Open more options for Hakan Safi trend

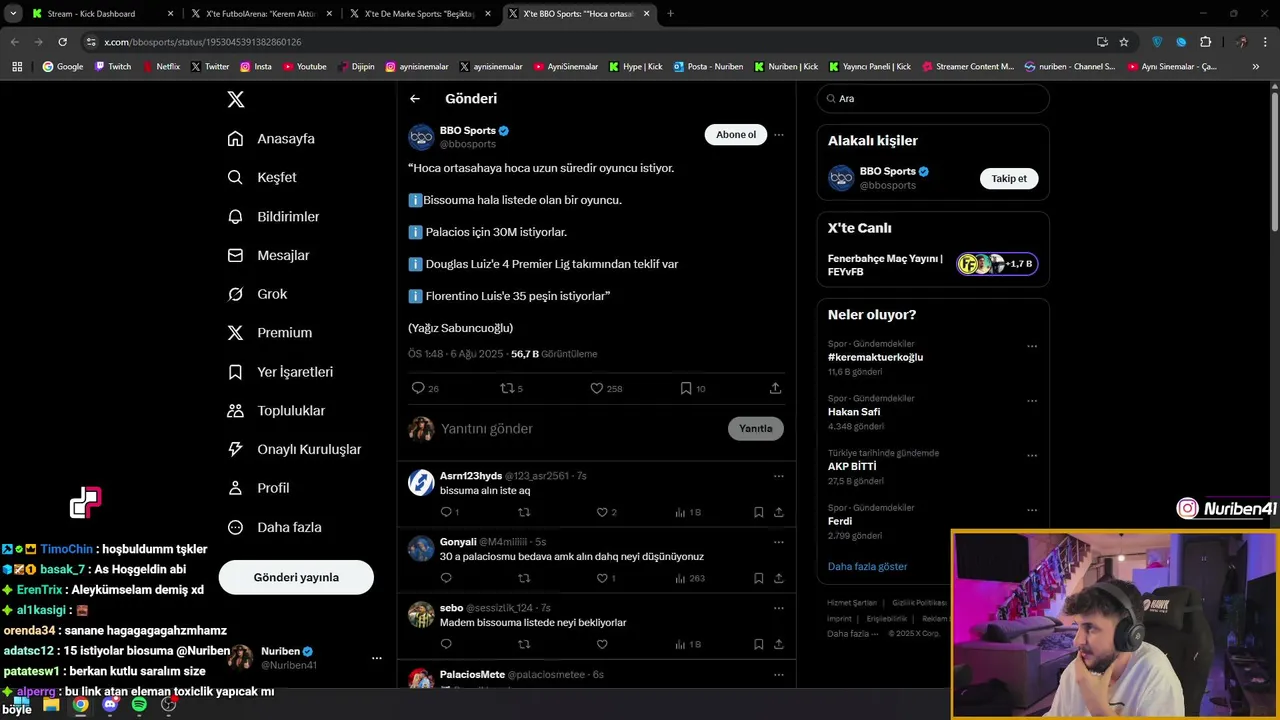coord(1032,401)
